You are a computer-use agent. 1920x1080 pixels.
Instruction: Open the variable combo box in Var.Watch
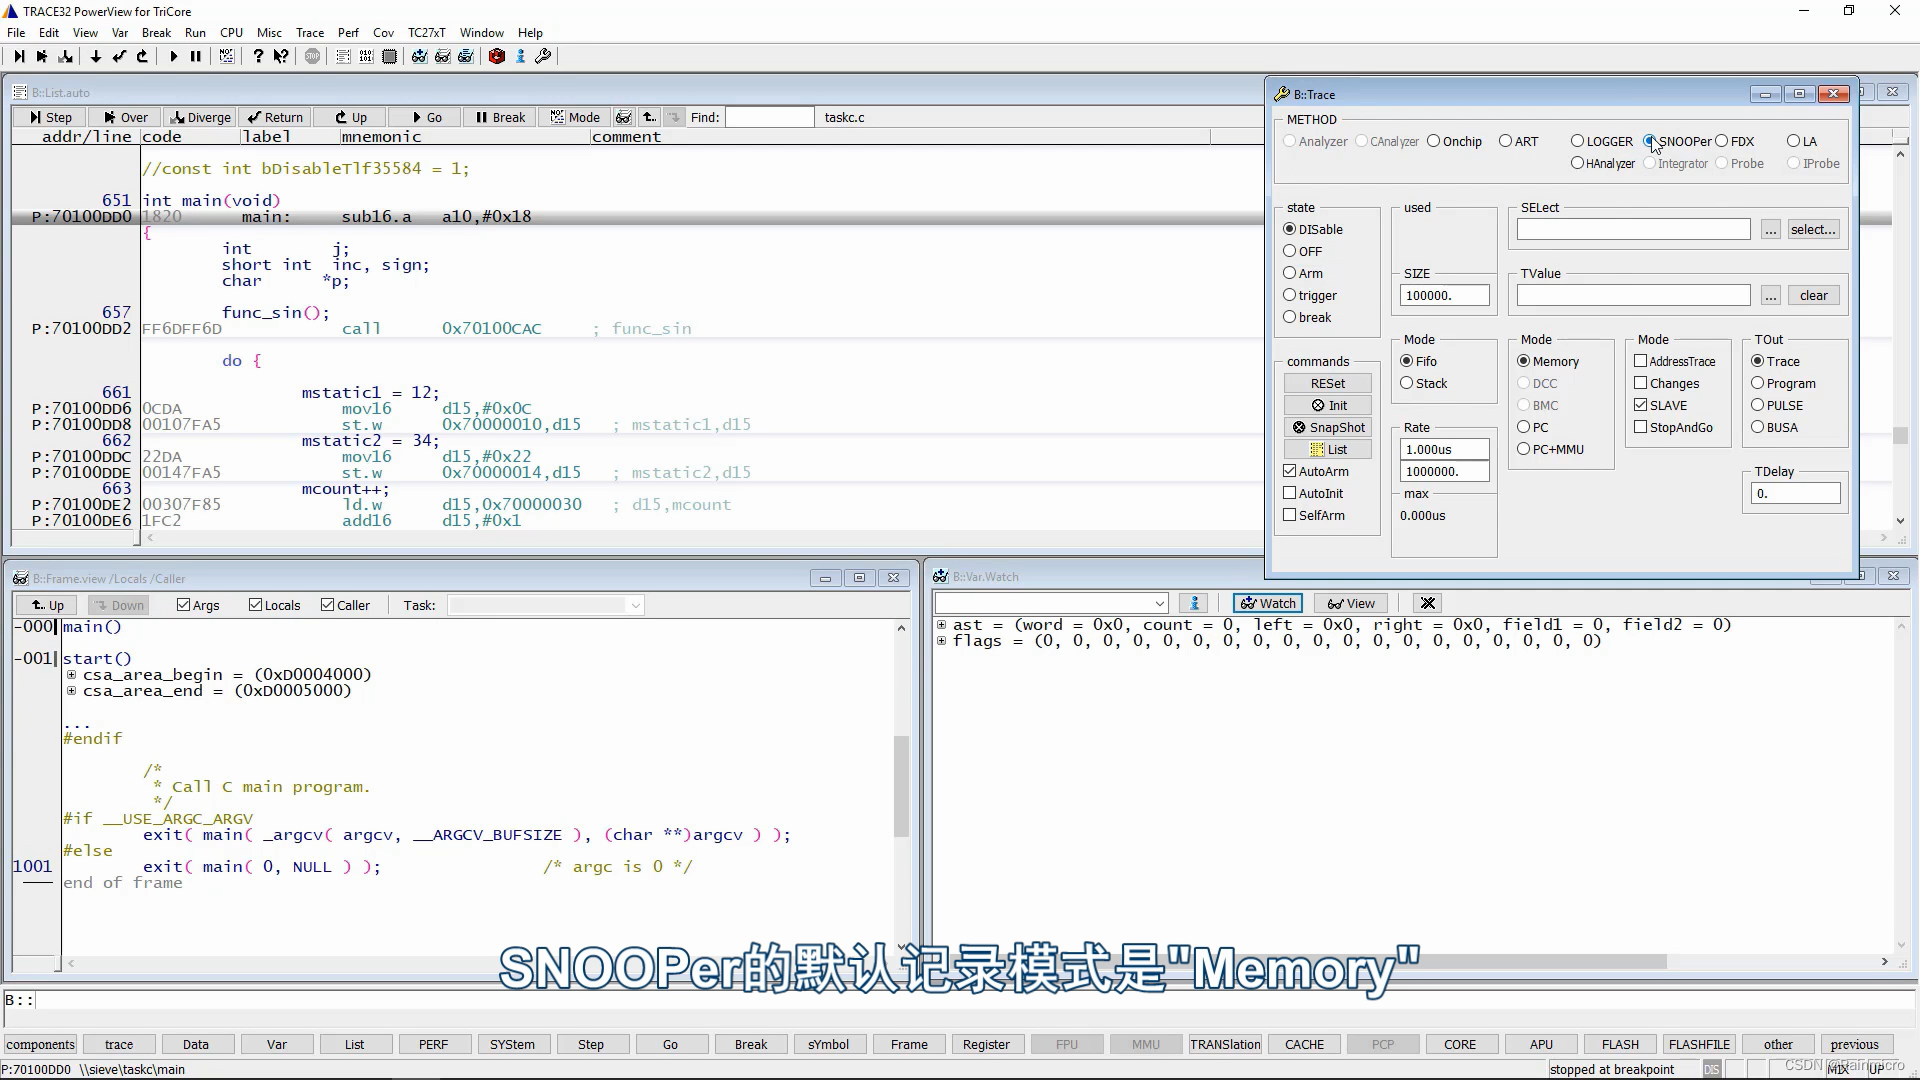(x=1159, y=603)
